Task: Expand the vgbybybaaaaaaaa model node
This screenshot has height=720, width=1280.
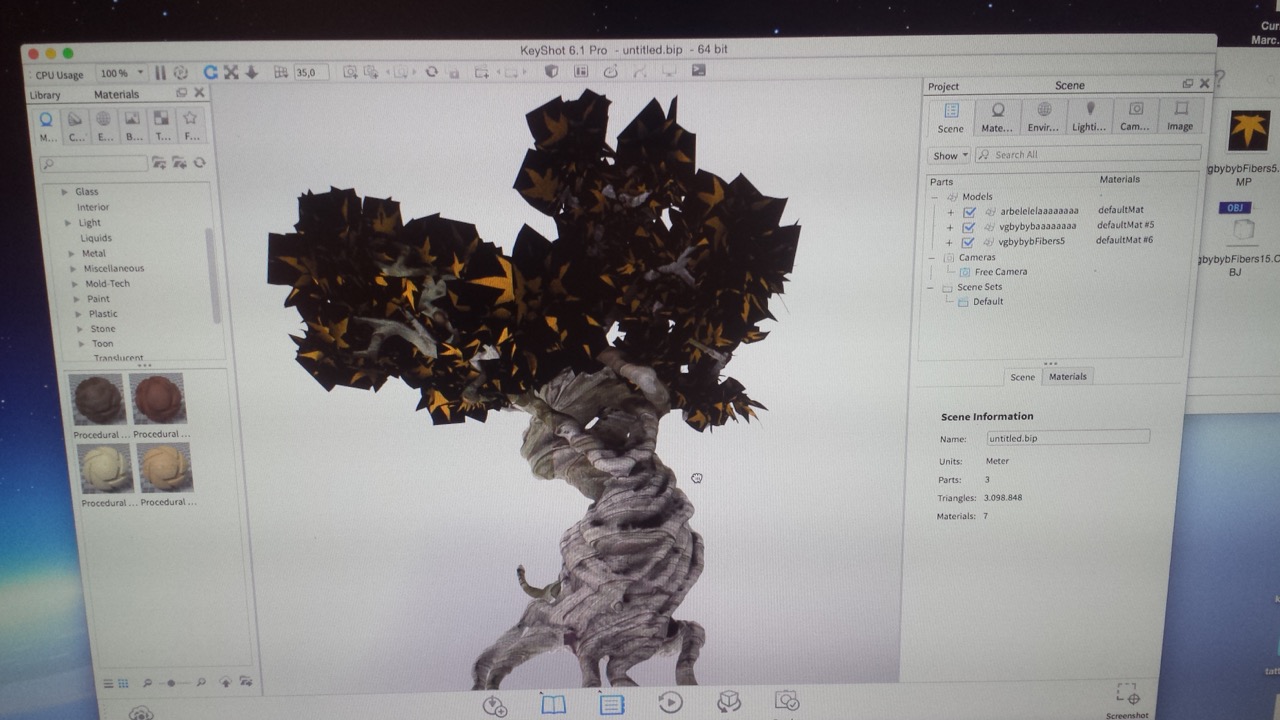Action: [950, 227]
